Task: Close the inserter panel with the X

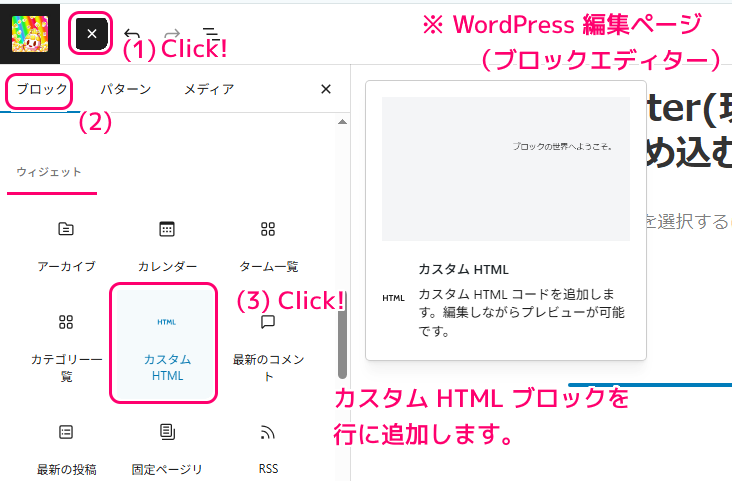Action: (326, 89)
